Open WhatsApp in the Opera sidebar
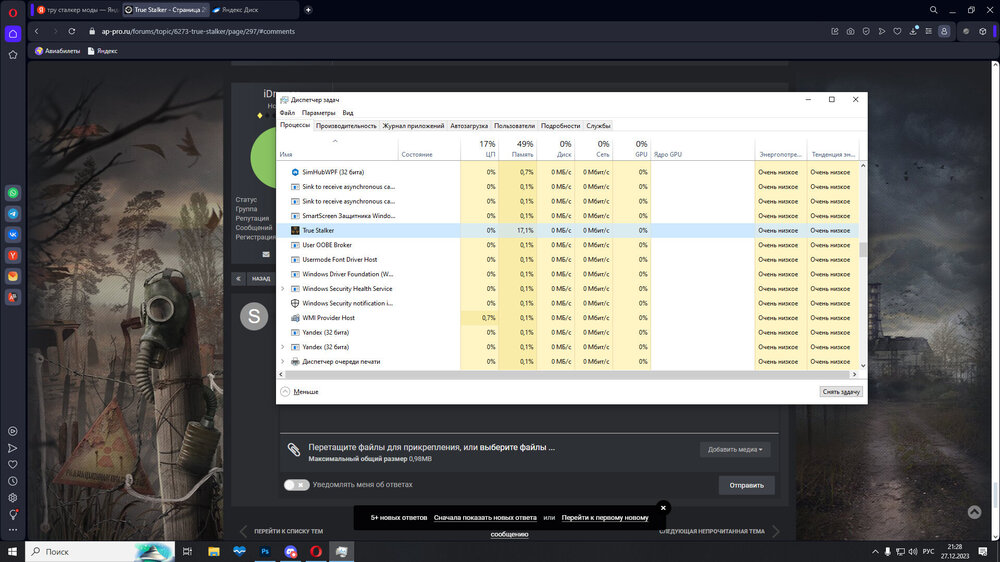This screenshot has height=562, width=1000. pyautogui.click(x=13, y=193)
